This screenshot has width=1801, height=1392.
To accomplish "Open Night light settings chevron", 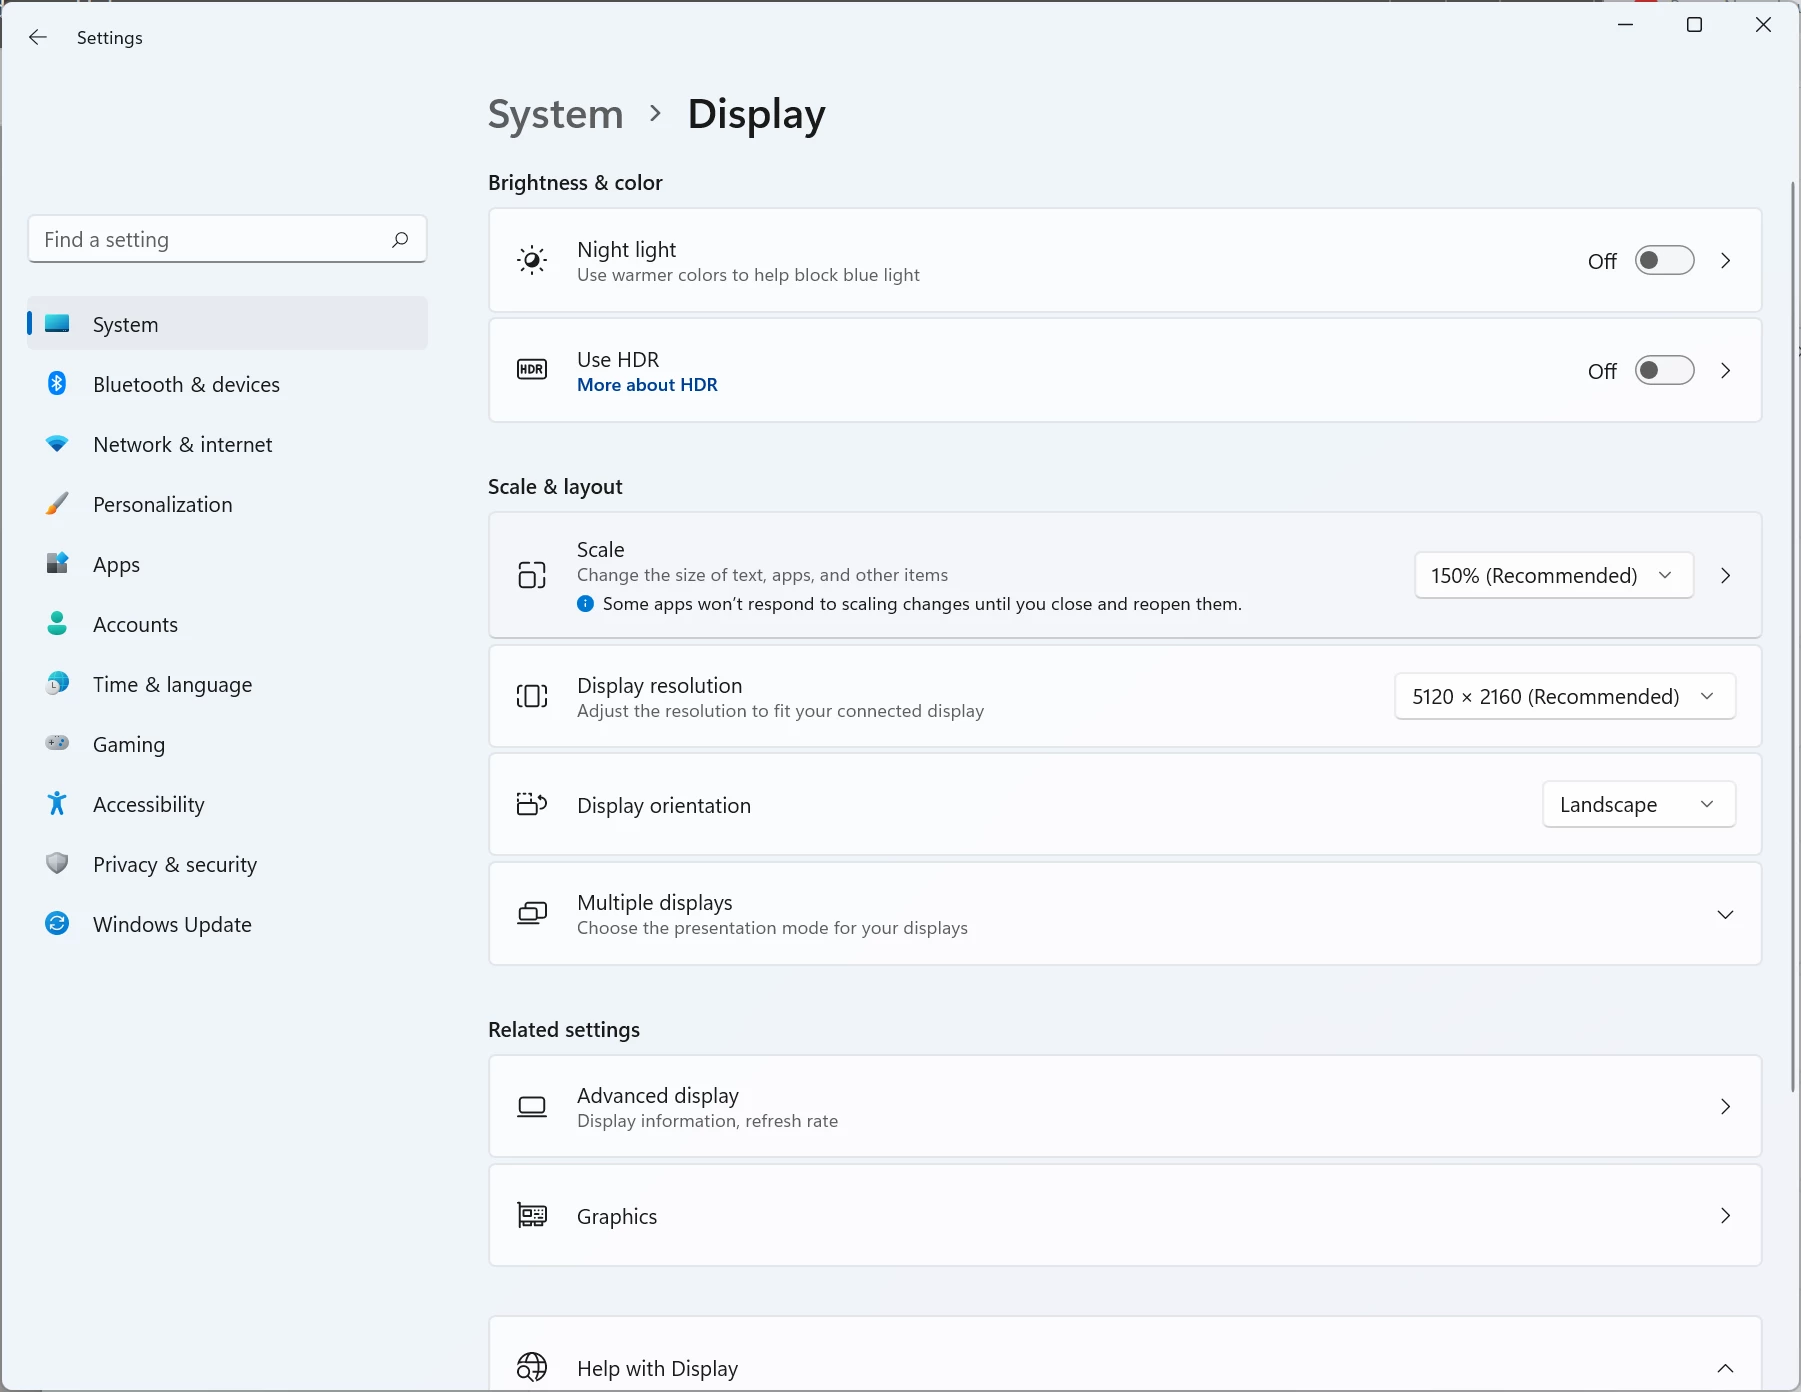I will (x=1725, y=261).
